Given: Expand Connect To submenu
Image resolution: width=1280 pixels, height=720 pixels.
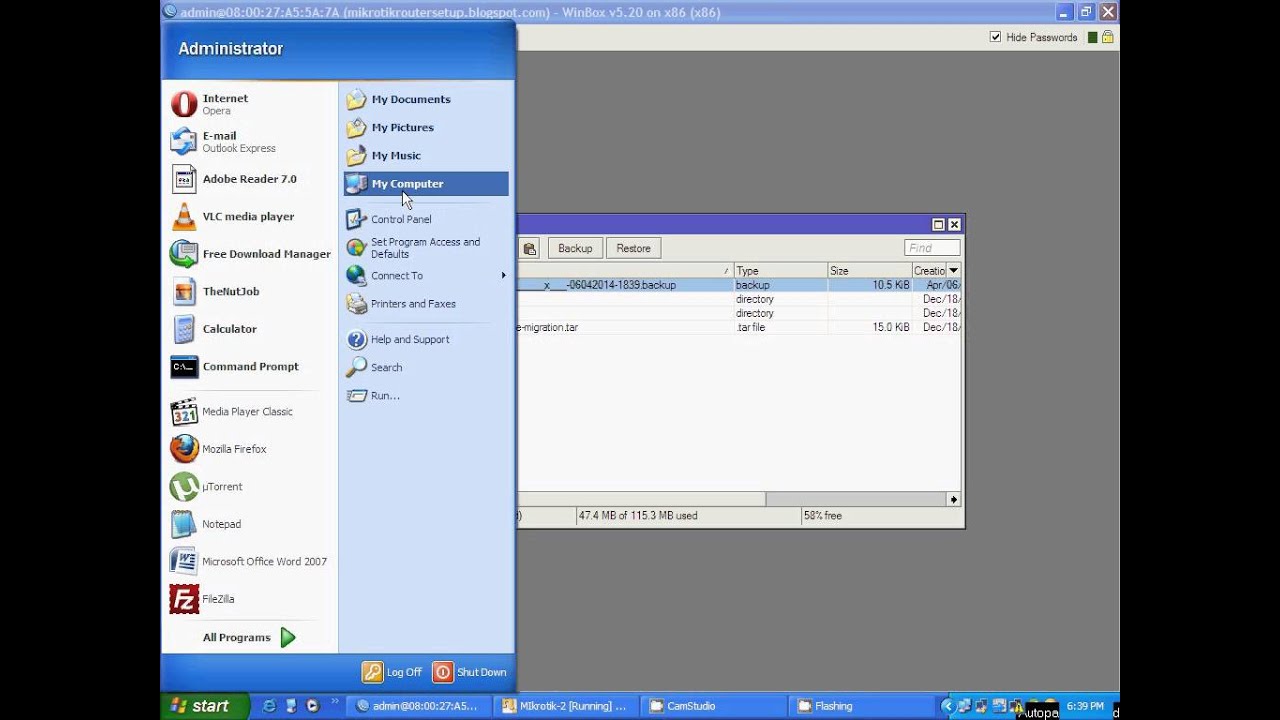Looking at the screenshot, I should pos(426,276).
